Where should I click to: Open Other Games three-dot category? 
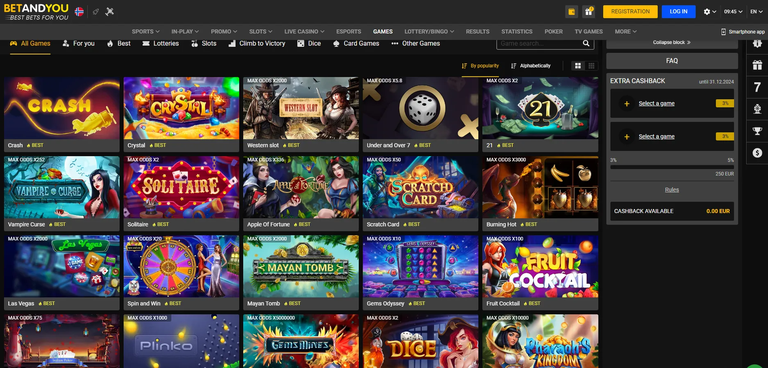tap(415, 44)
